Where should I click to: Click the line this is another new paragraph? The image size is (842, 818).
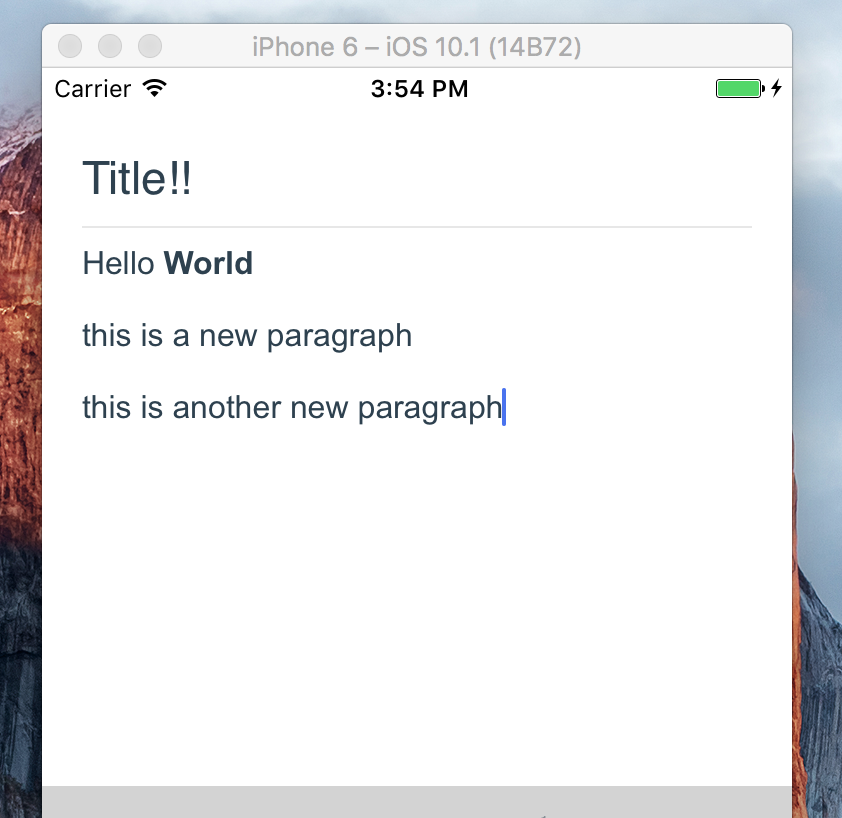point(290,407)
